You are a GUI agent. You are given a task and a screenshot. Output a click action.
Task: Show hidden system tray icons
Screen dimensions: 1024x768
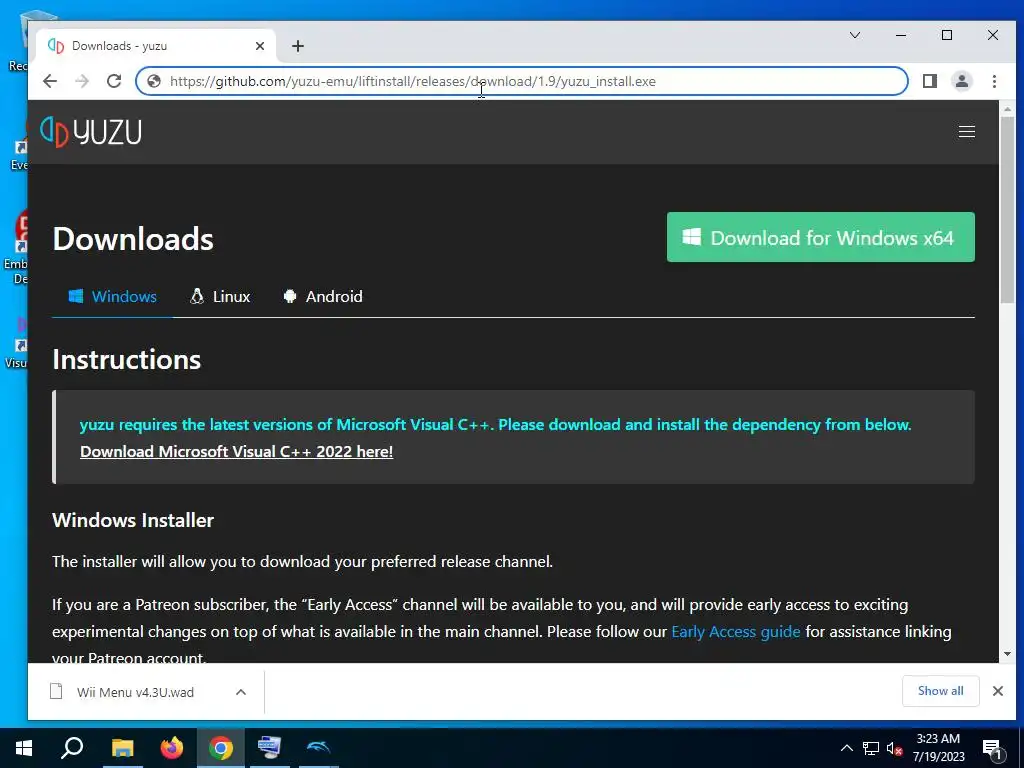click(x=846, y=748)
